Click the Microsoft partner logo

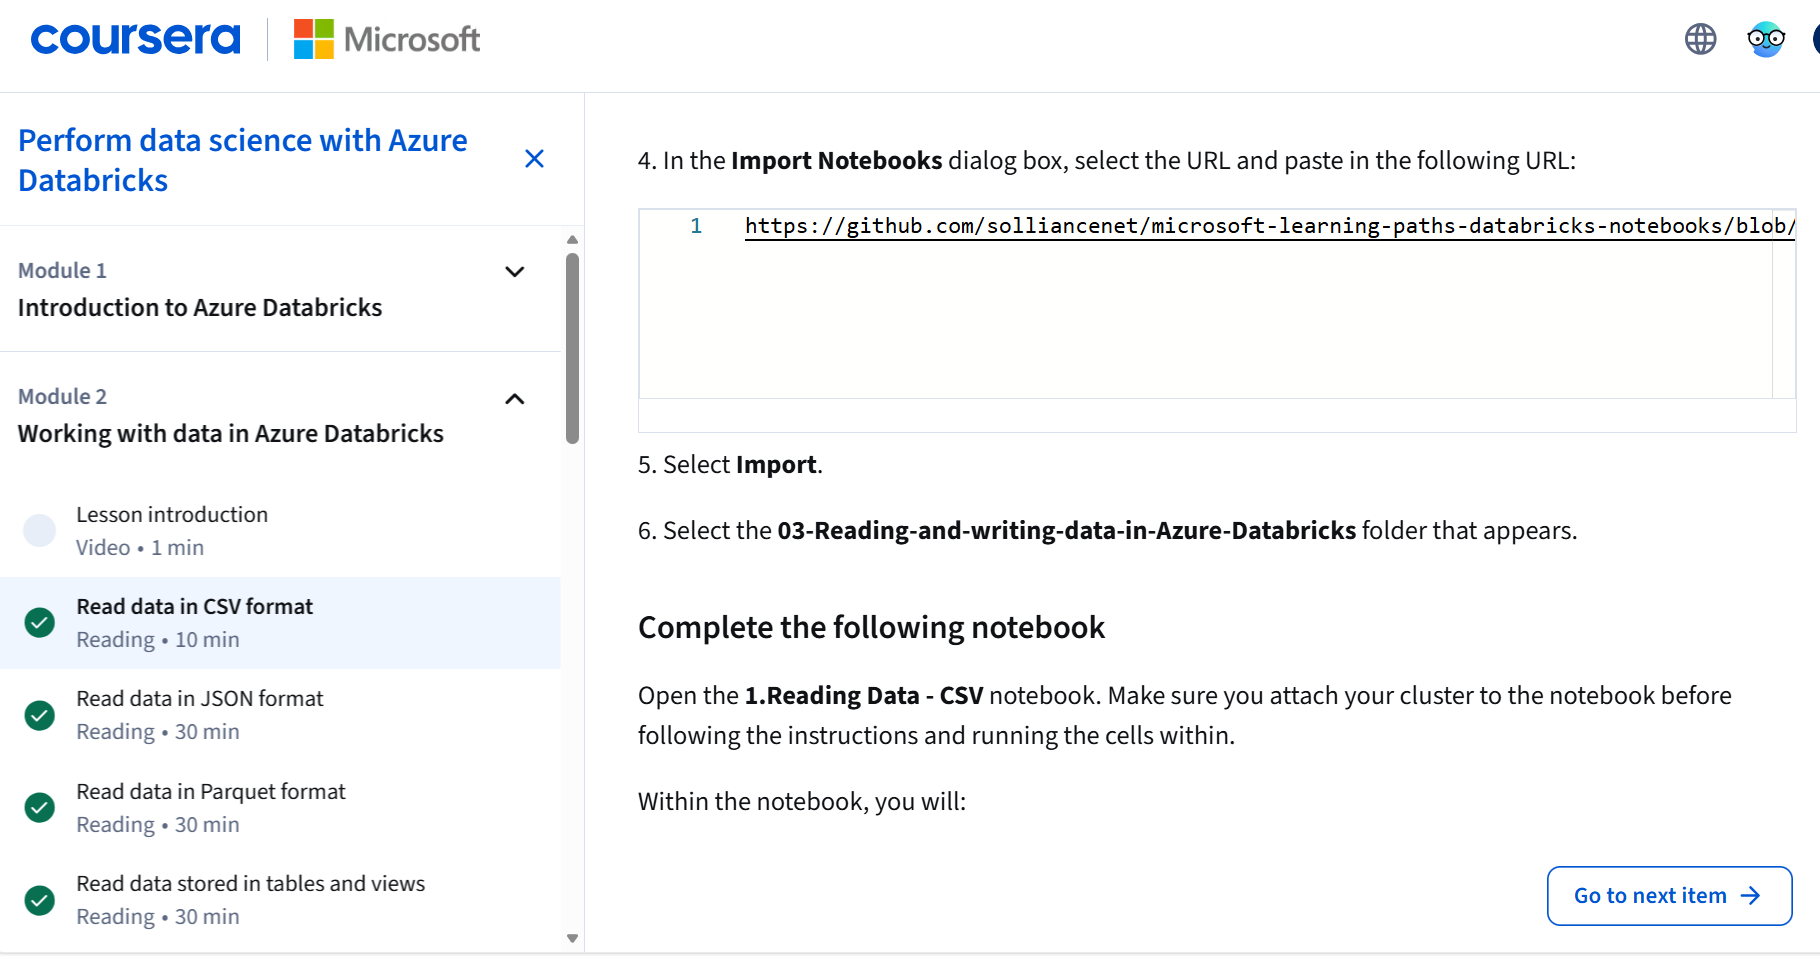386,39
